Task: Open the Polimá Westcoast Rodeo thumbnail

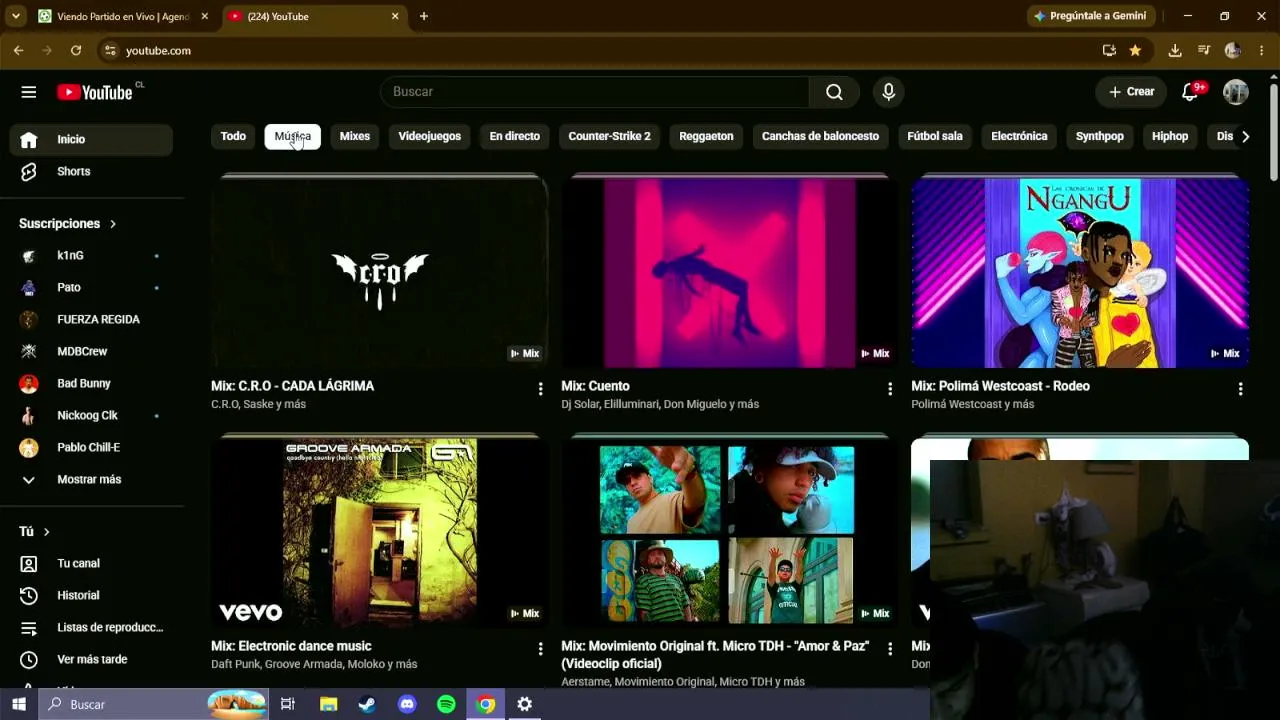Action: pyautogui.click(x=1080, y=272)
